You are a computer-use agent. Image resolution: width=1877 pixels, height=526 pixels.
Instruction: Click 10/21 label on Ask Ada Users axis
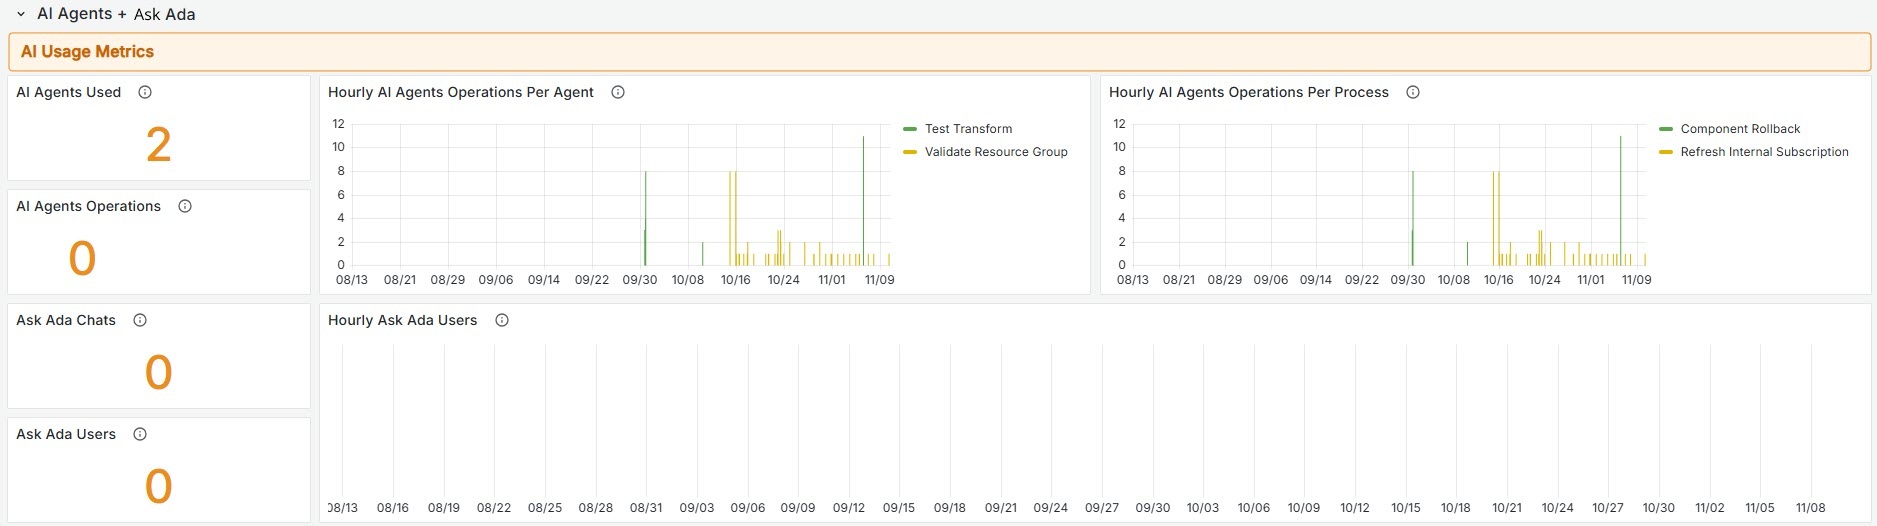click(1507, 508)
